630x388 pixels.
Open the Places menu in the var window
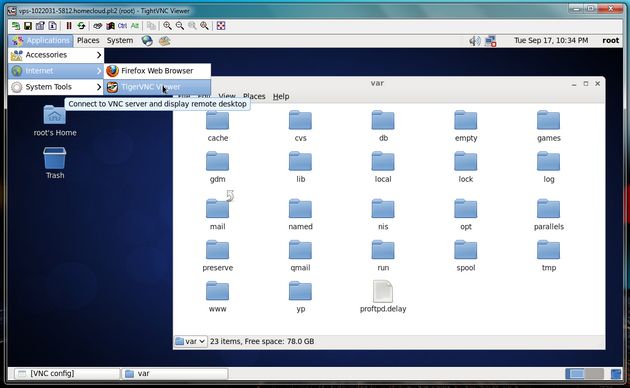254,96
